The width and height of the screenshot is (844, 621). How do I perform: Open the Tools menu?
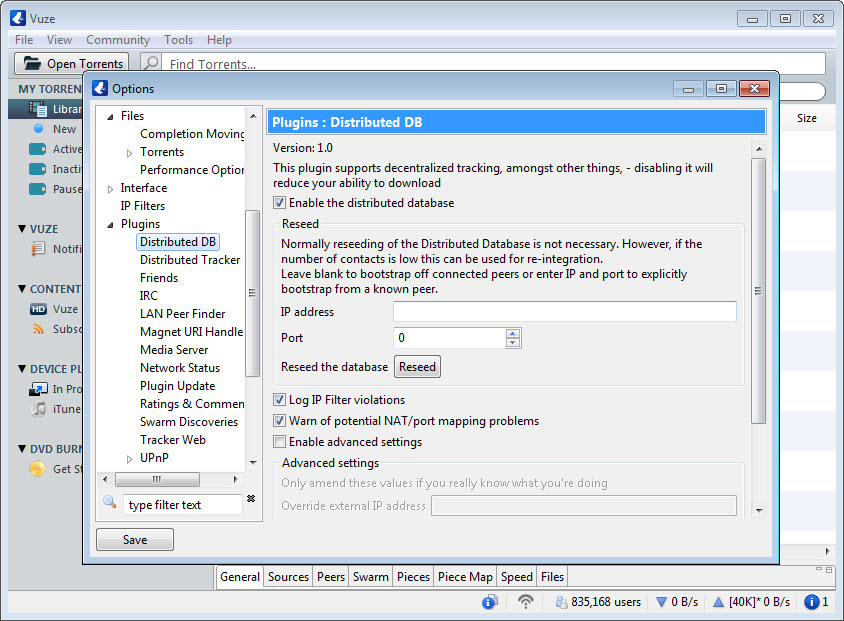(x=178, y=40)
